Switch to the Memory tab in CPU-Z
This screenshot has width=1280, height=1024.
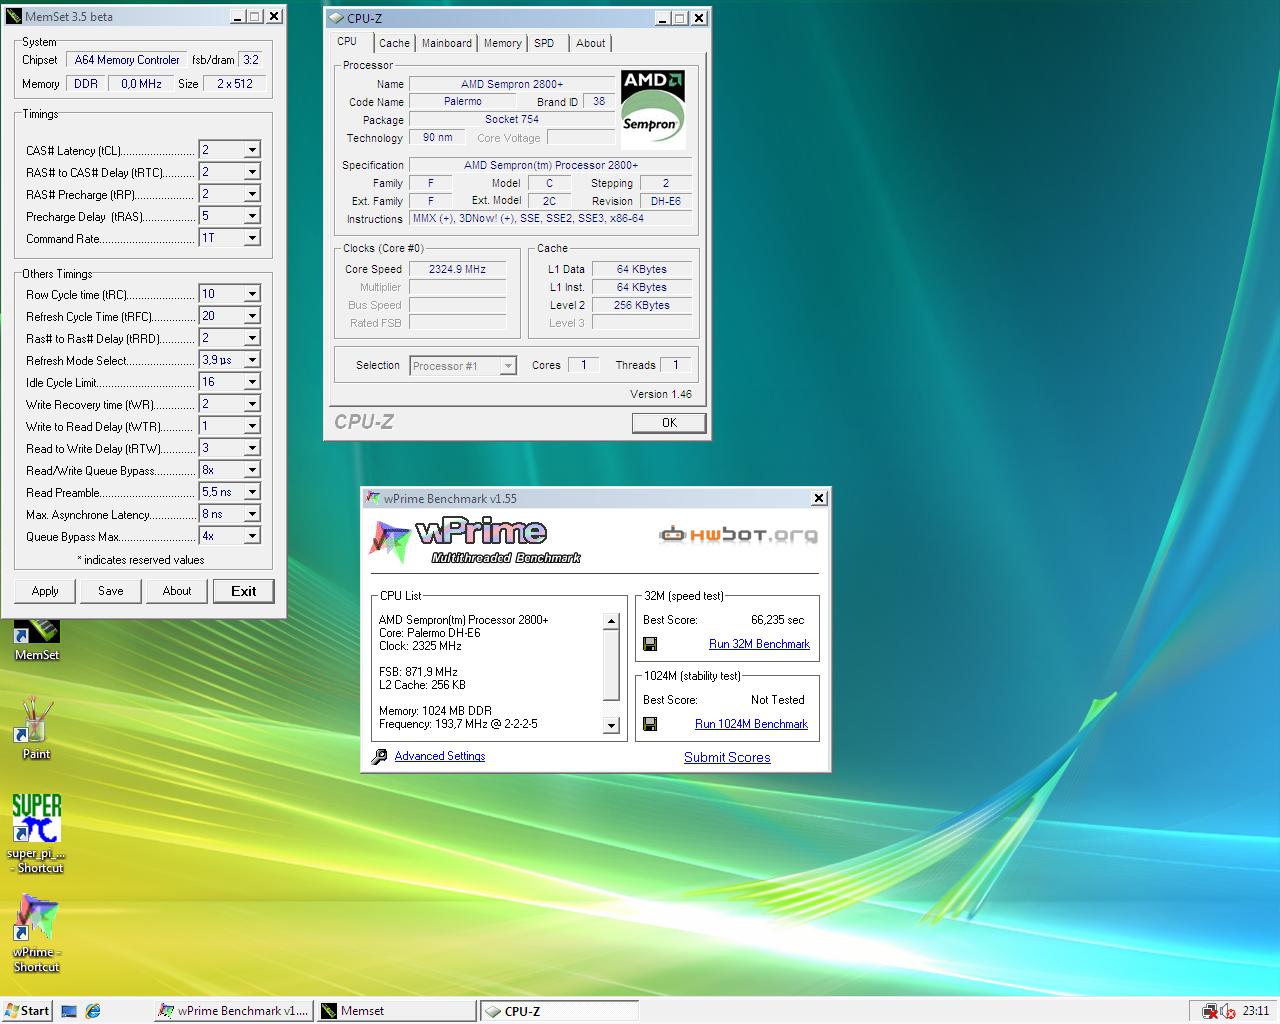(x=503, y=43)
